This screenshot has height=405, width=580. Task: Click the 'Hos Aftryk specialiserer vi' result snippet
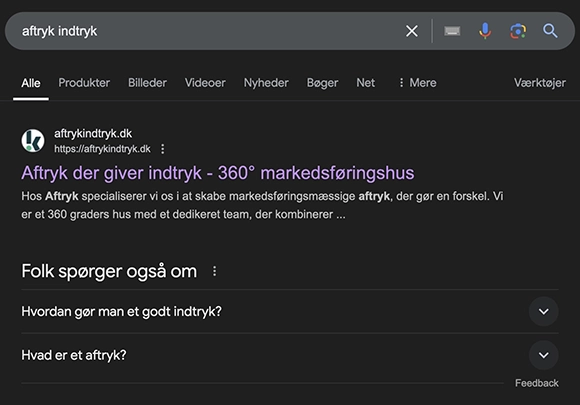[x=262, y=205]
